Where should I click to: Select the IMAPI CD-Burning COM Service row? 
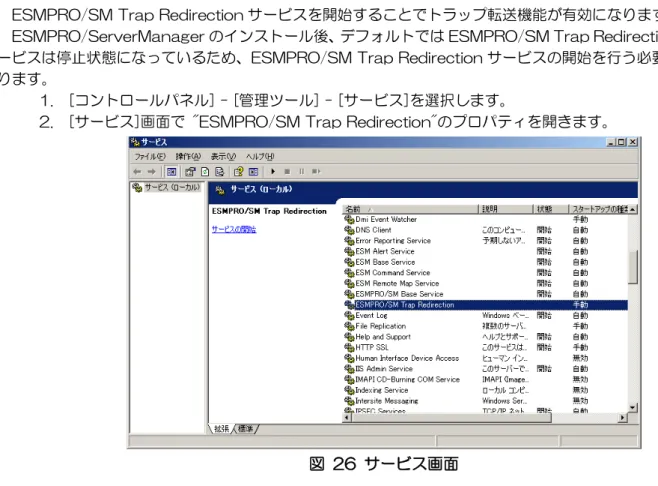pyautogui.click(x=486, y=380)
